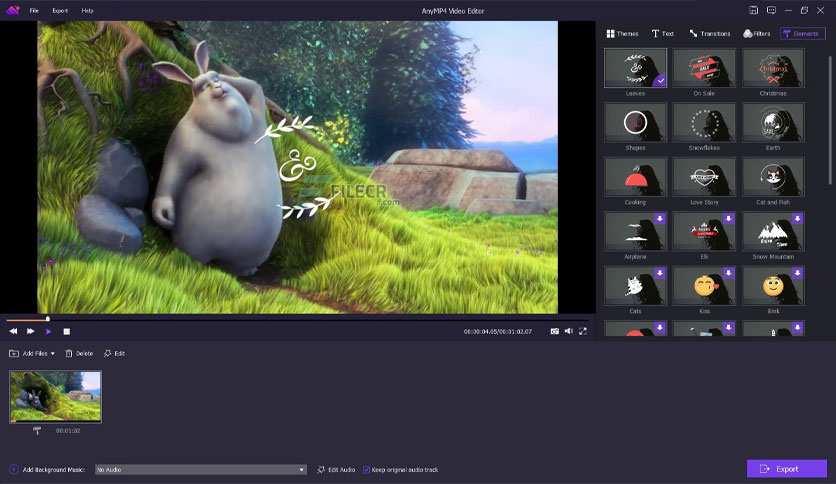
Task: Select the Shapes element
Action: point(635,122)
